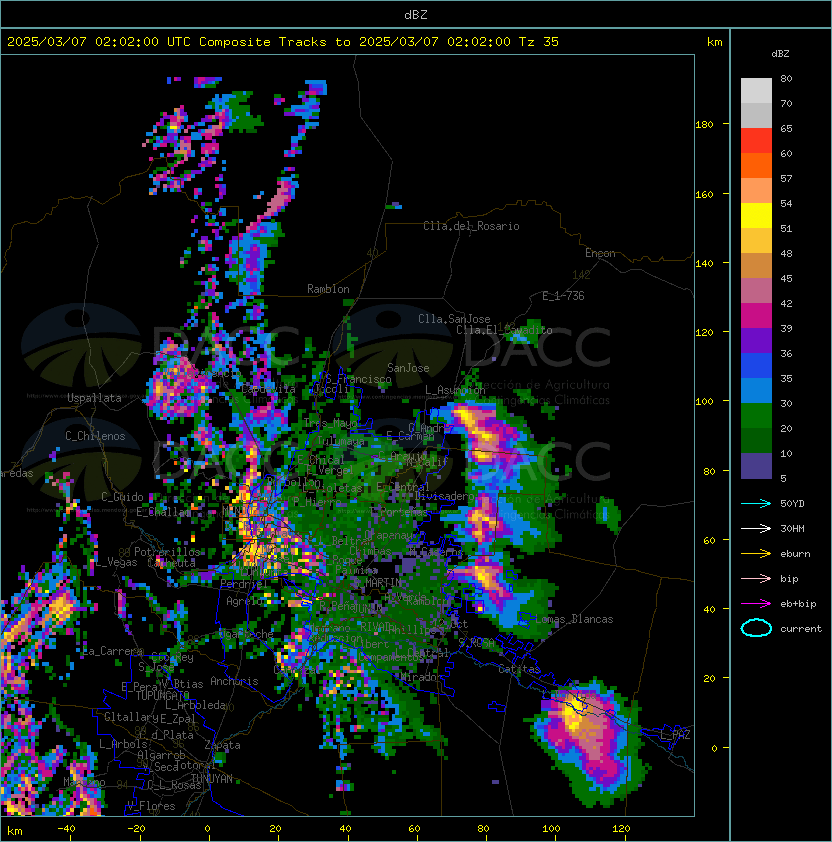Pick the light blue 30-35 dBZ swatch
Viewport: 832px width, 842px height.
point(756,391)
